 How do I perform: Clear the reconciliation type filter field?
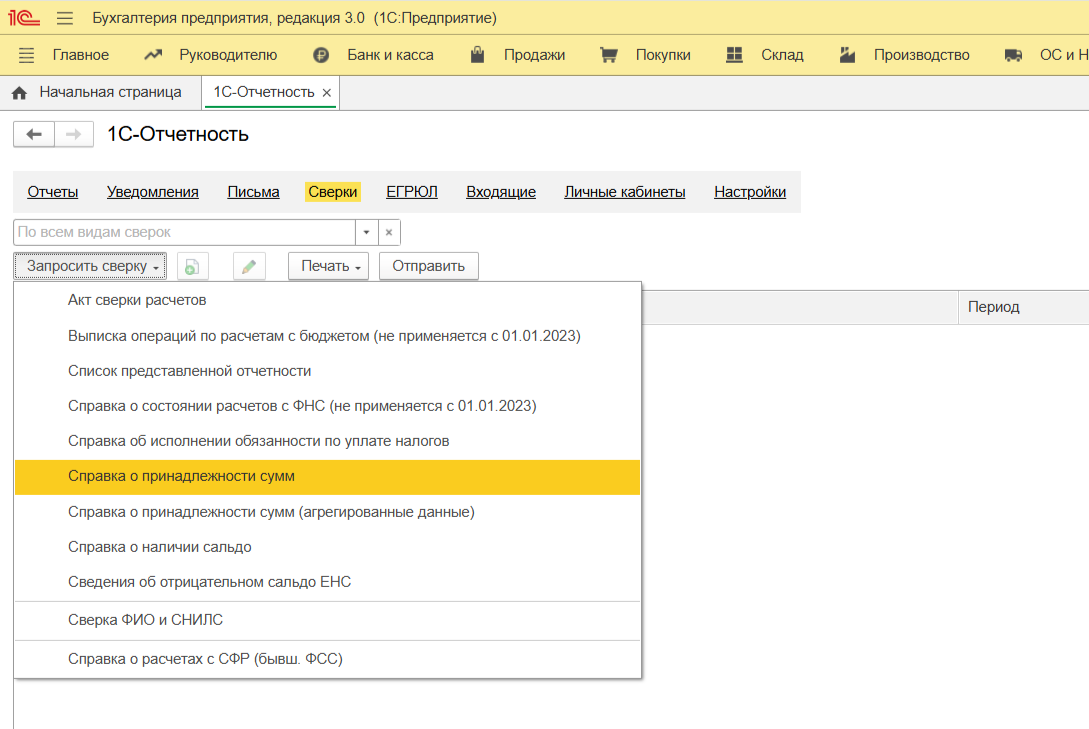pos(389,232)
